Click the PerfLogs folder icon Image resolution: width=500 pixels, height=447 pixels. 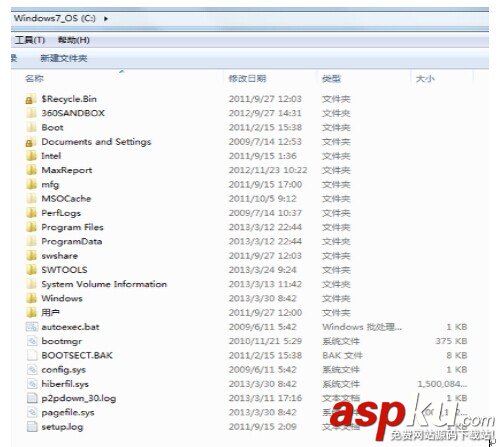(31, 213)
